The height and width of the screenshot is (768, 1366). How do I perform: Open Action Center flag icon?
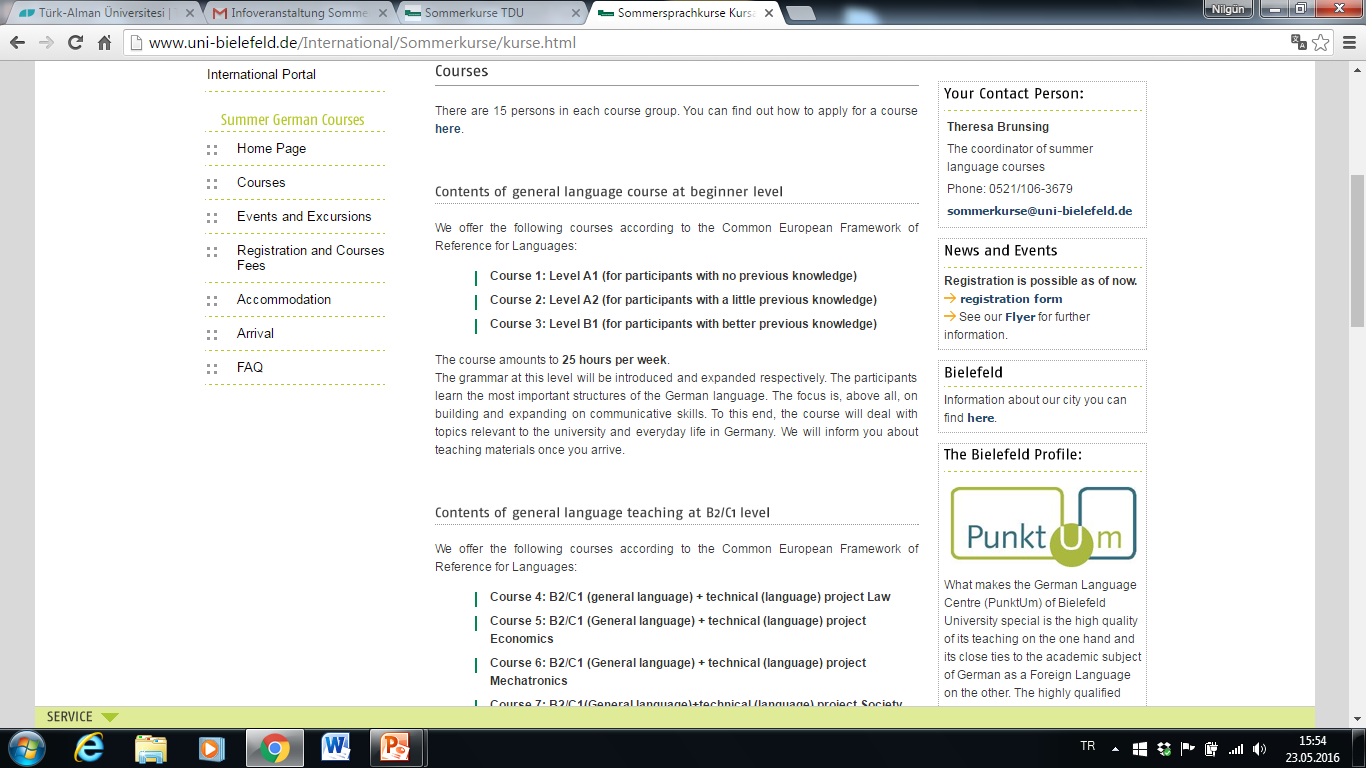(1188, 748)
